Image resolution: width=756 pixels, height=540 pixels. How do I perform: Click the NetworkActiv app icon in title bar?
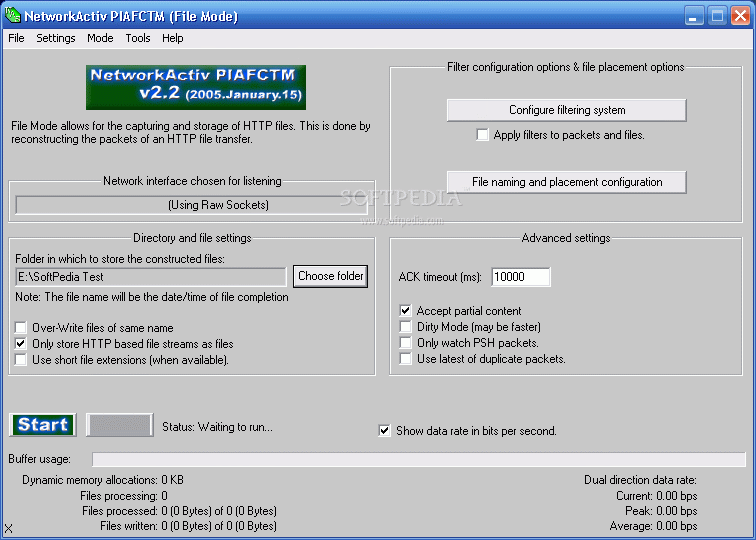12,15
